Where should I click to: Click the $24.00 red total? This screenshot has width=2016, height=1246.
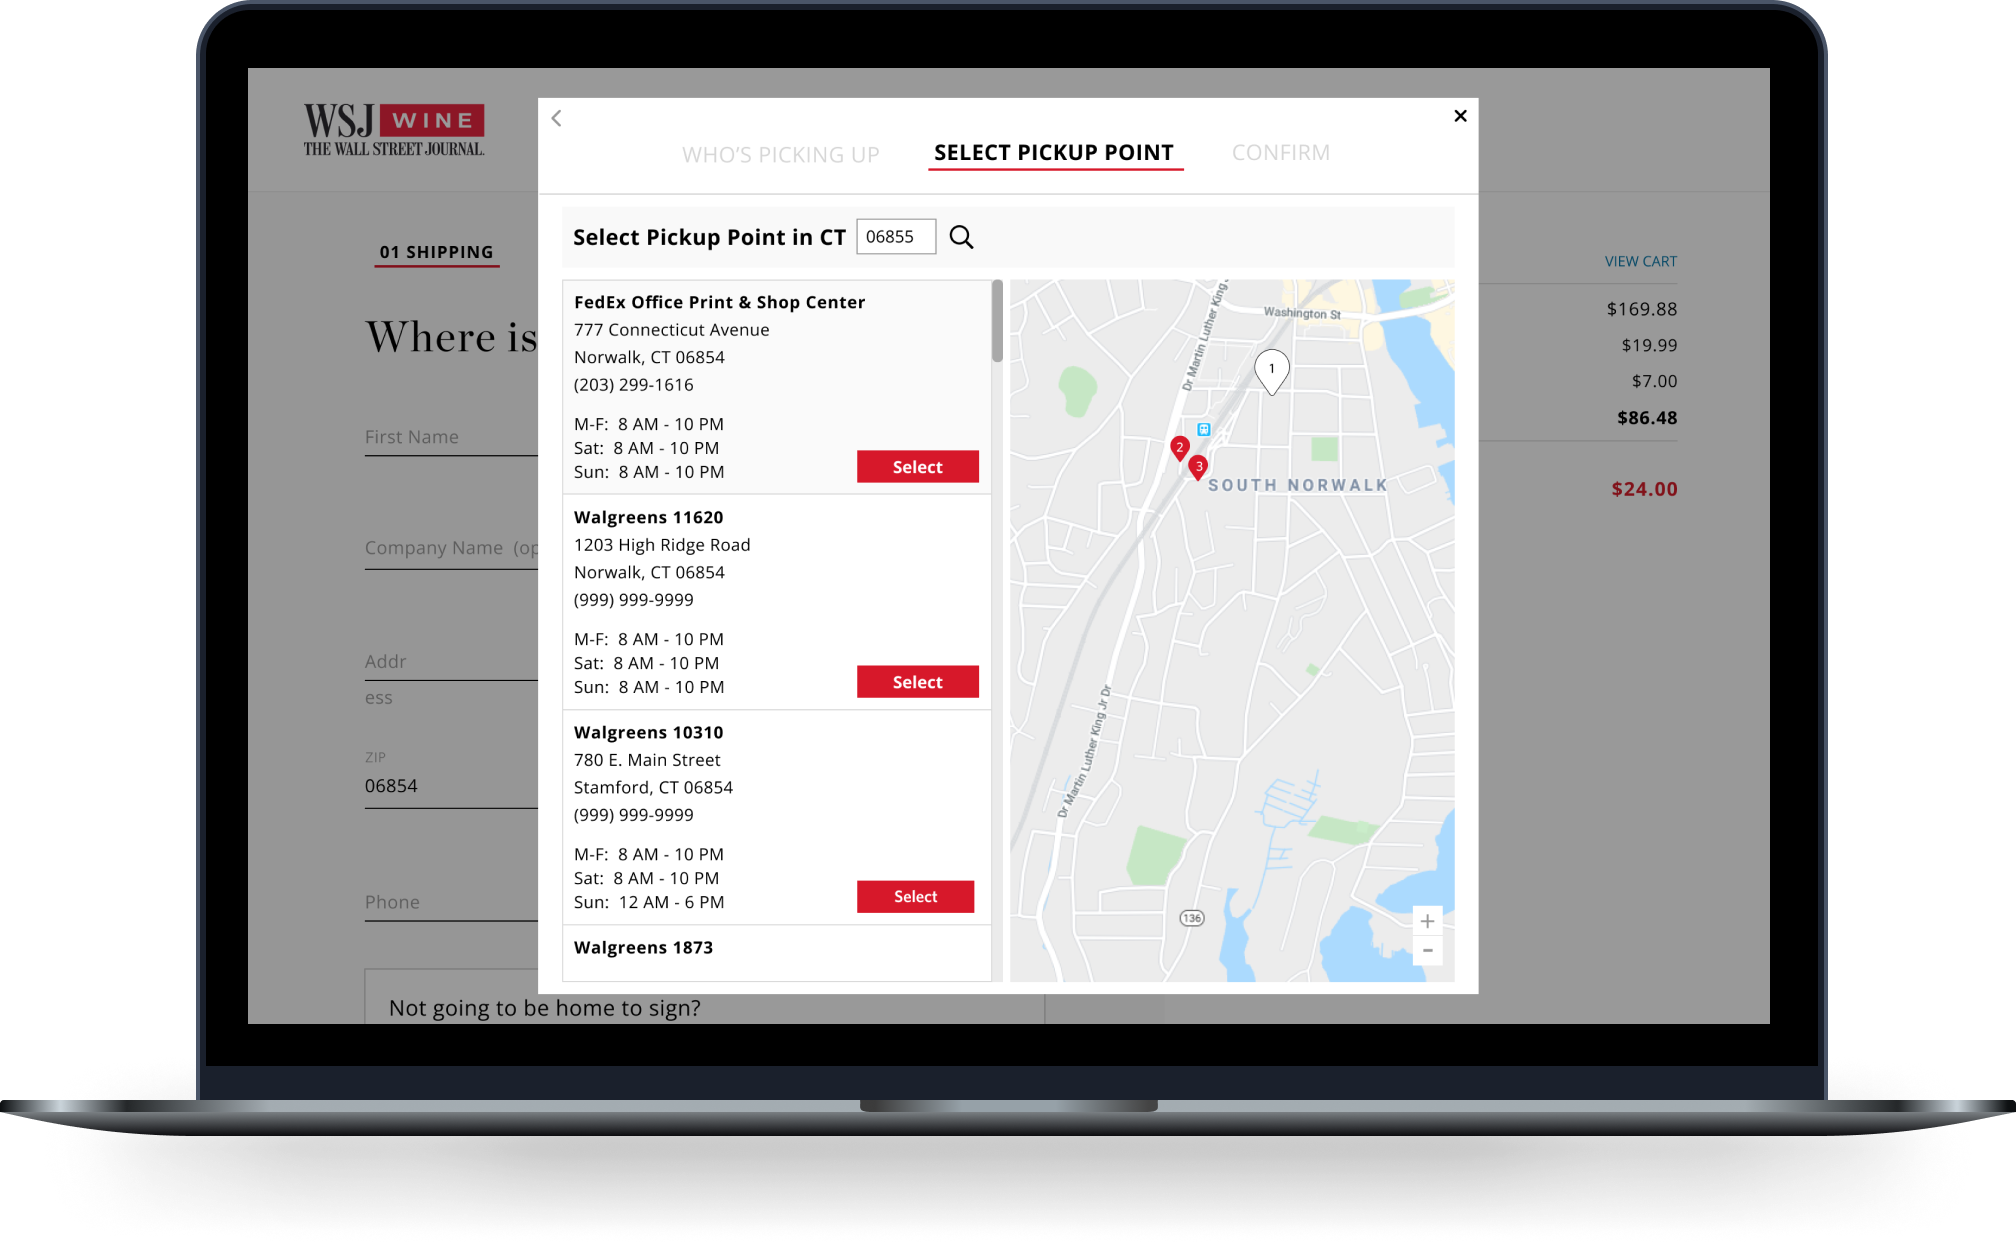1644,489
